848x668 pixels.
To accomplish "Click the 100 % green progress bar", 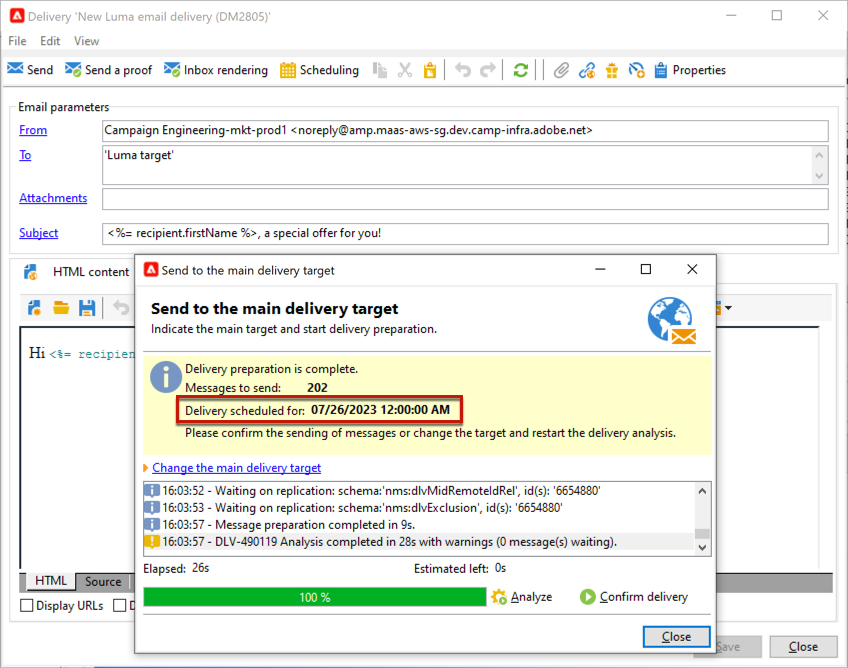I will (315, 597).
